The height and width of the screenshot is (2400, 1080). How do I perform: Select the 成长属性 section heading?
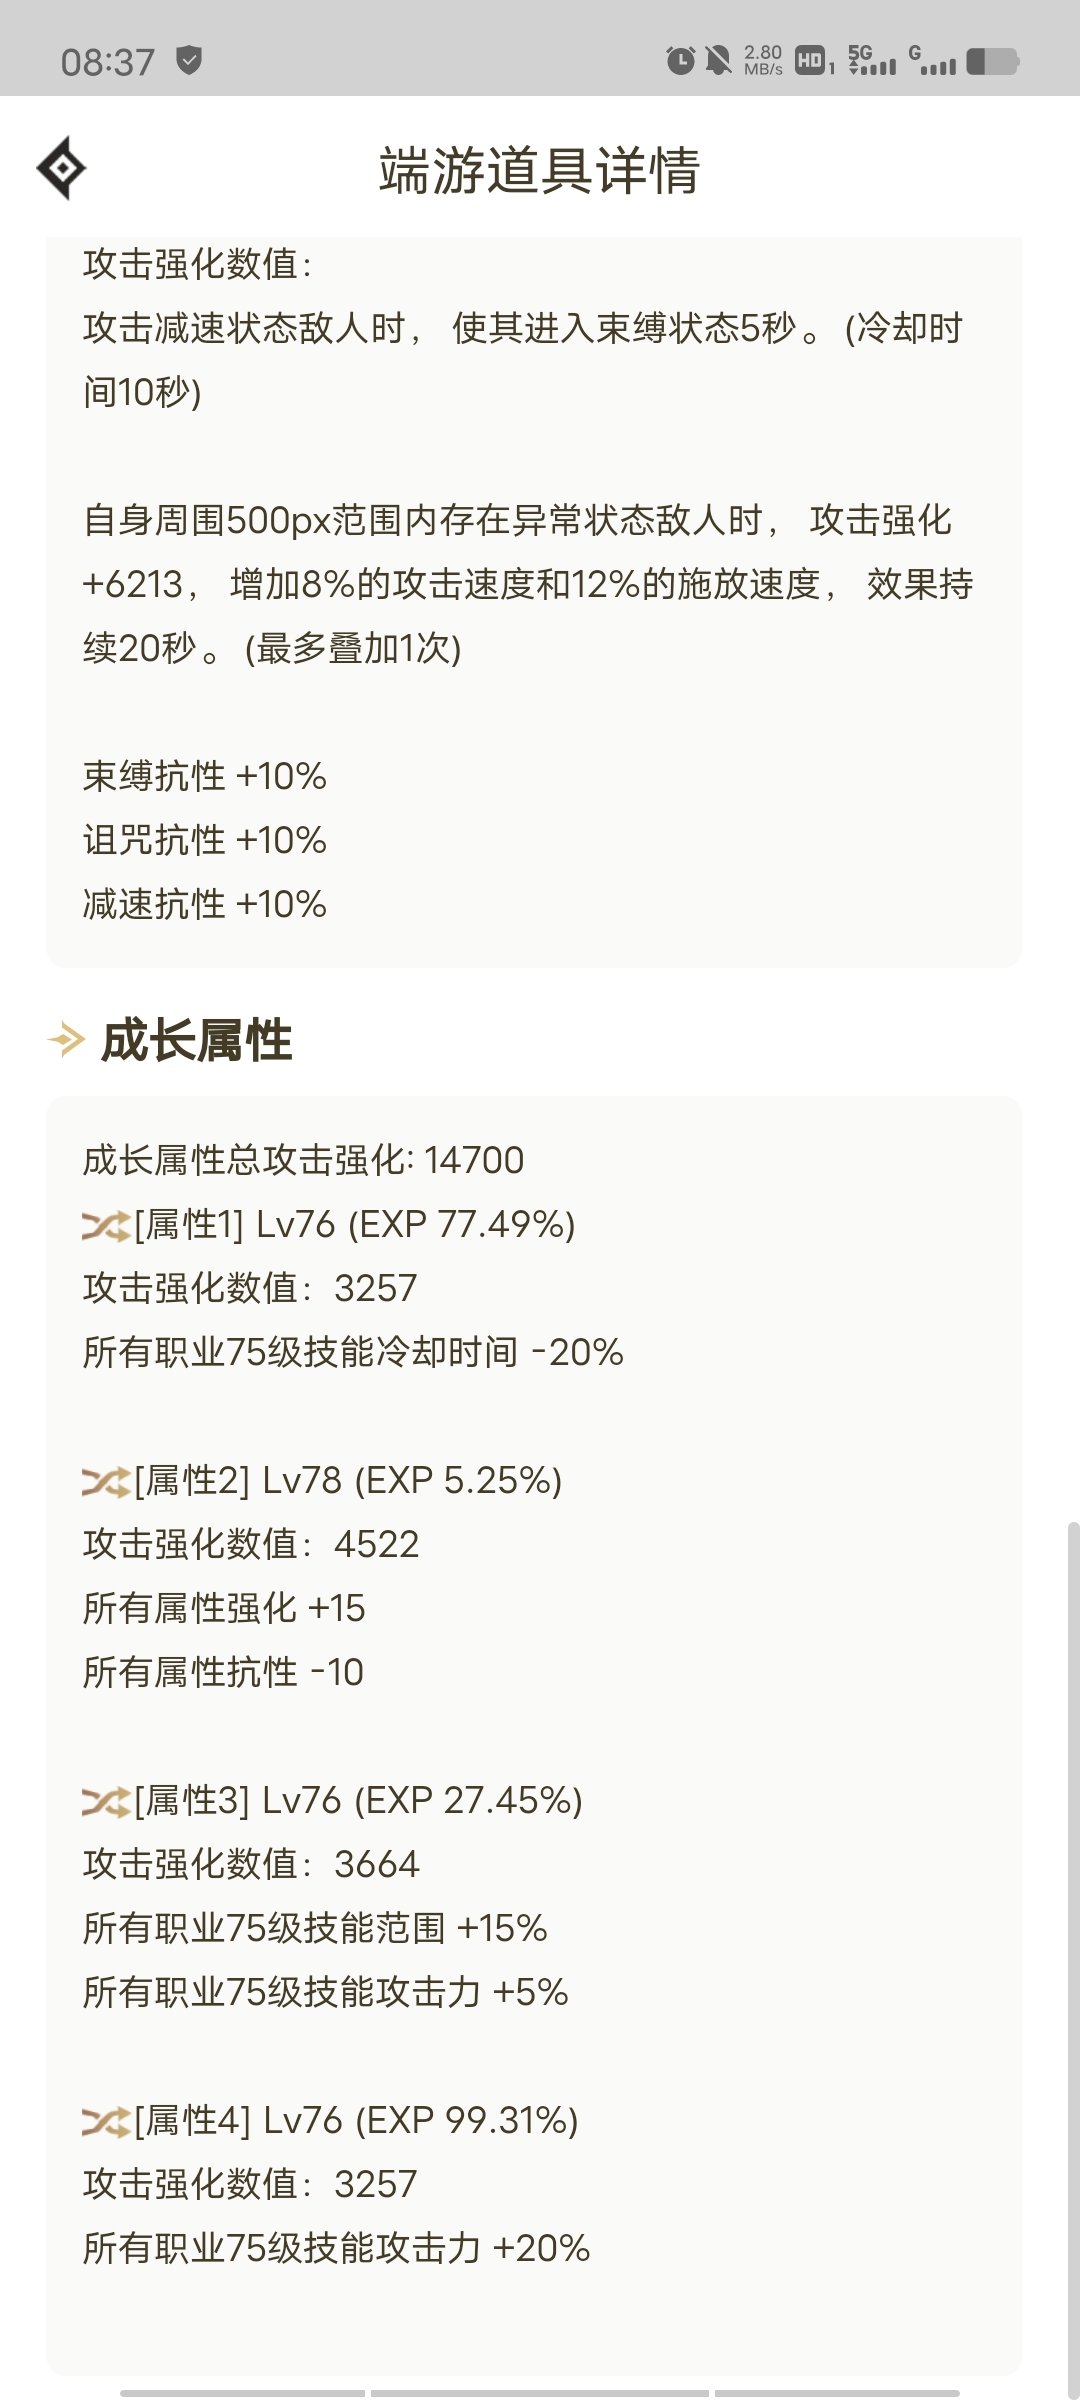point(197,1040)
